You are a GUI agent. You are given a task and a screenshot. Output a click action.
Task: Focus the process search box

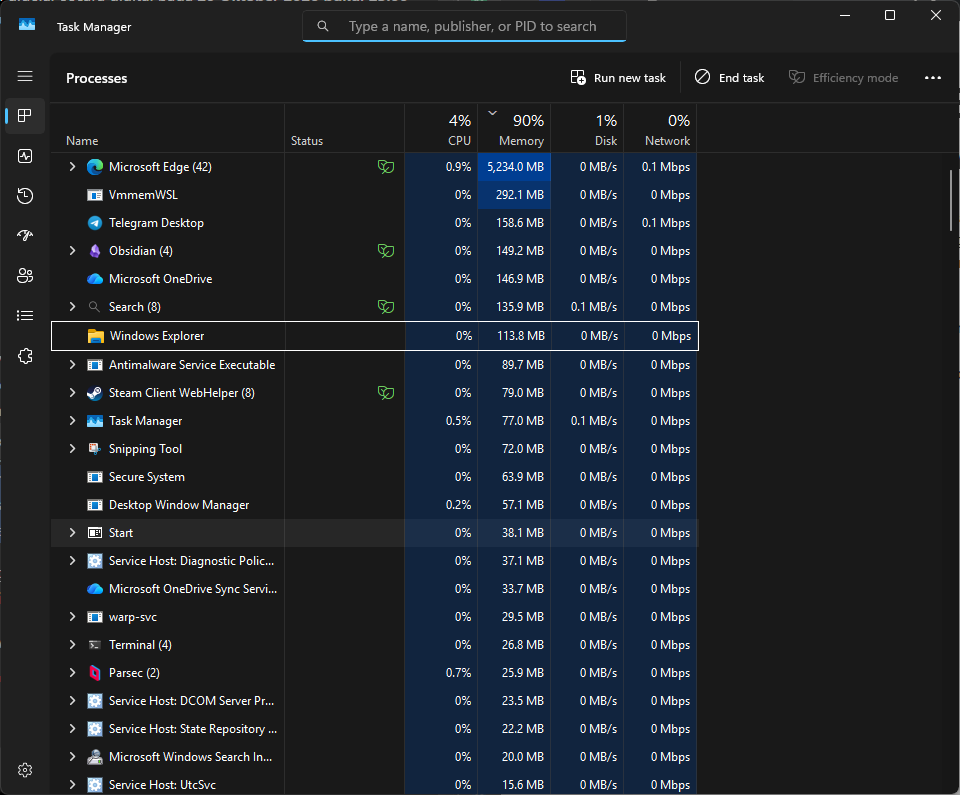464,26
